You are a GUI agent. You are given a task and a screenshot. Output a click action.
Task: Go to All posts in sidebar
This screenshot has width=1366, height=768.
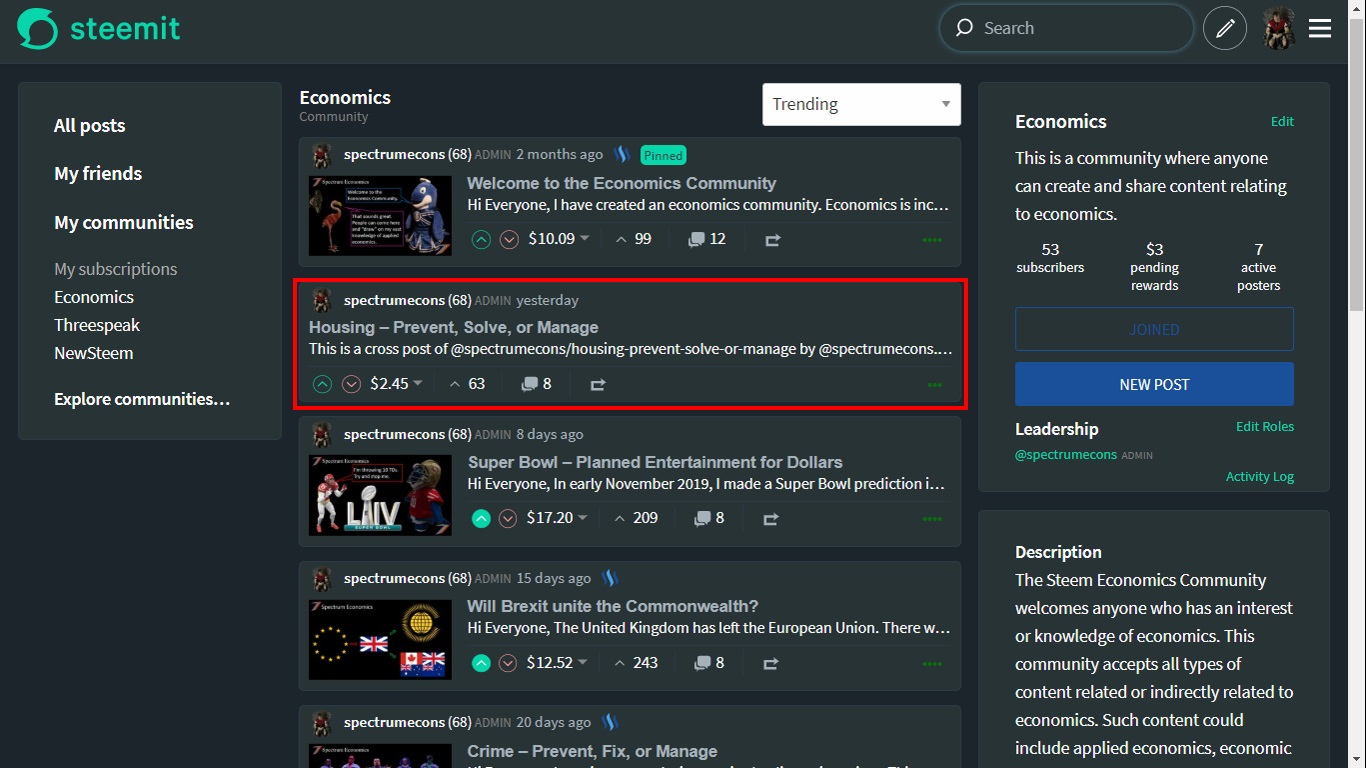pos(90,125)
